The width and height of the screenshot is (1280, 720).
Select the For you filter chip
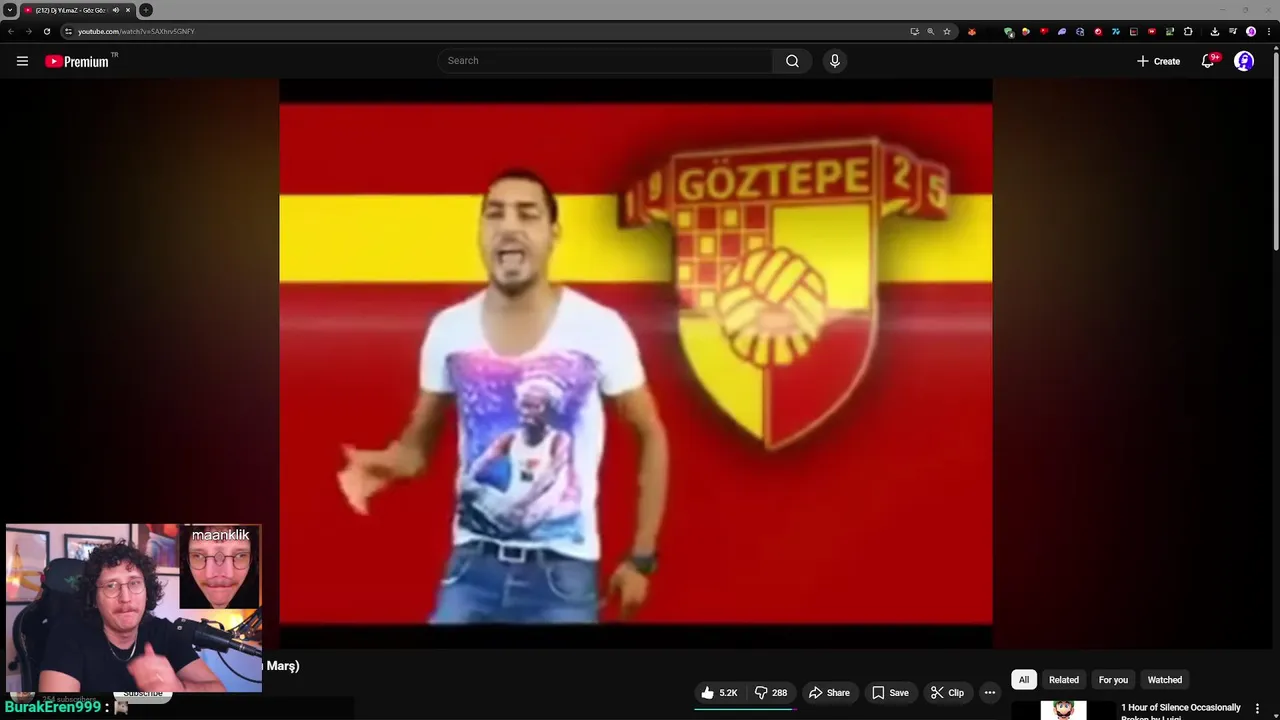coord(1113,680)
